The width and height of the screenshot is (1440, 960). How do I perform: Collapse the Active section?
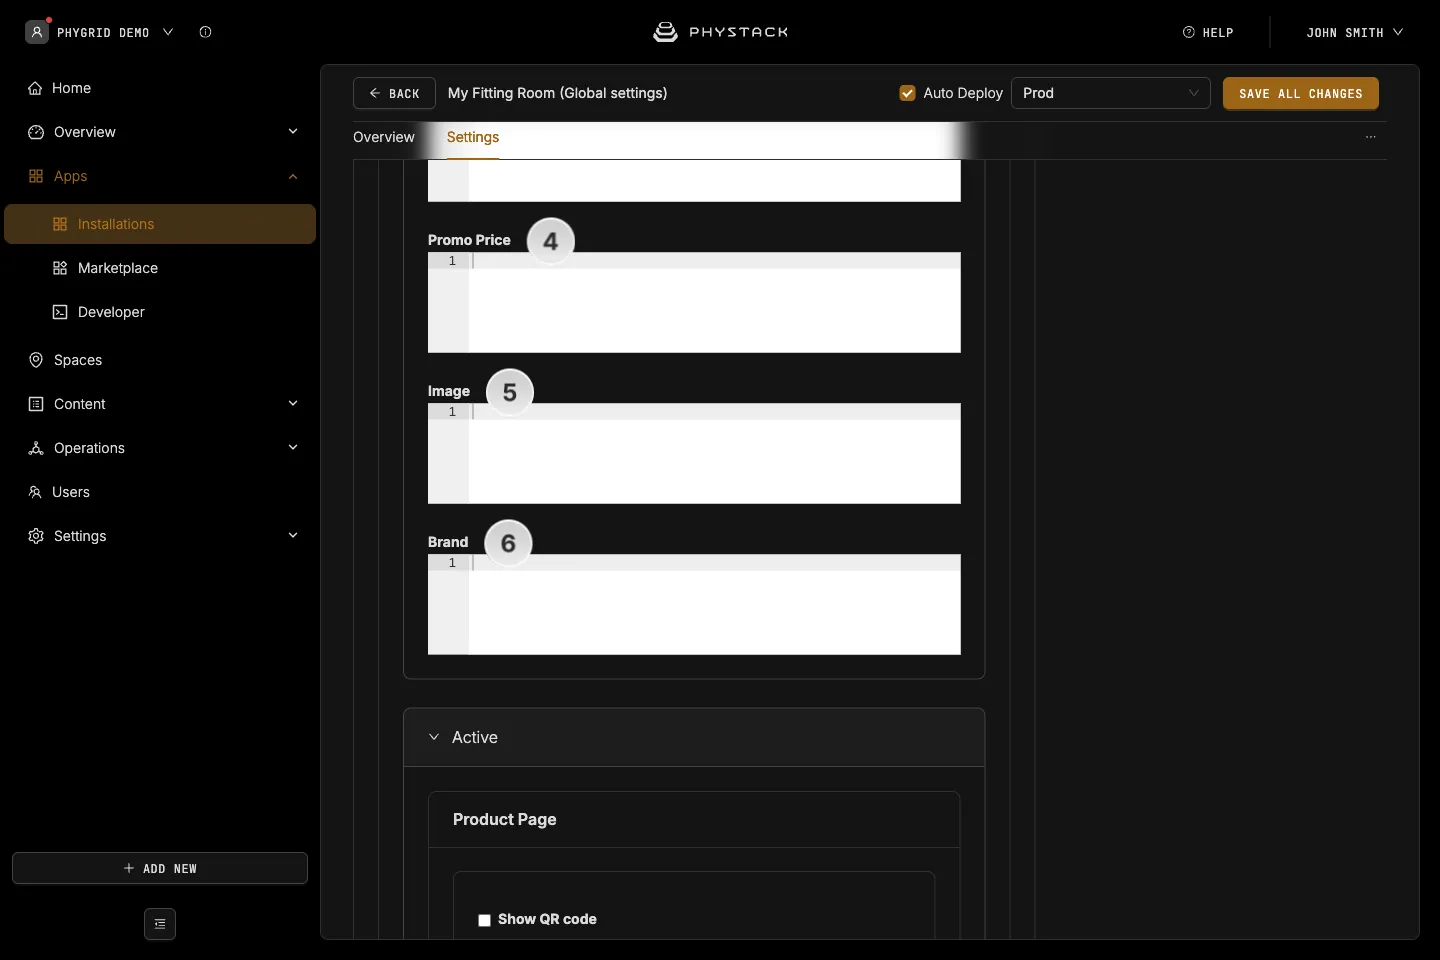pyautogui.click(x=434, y=737)
